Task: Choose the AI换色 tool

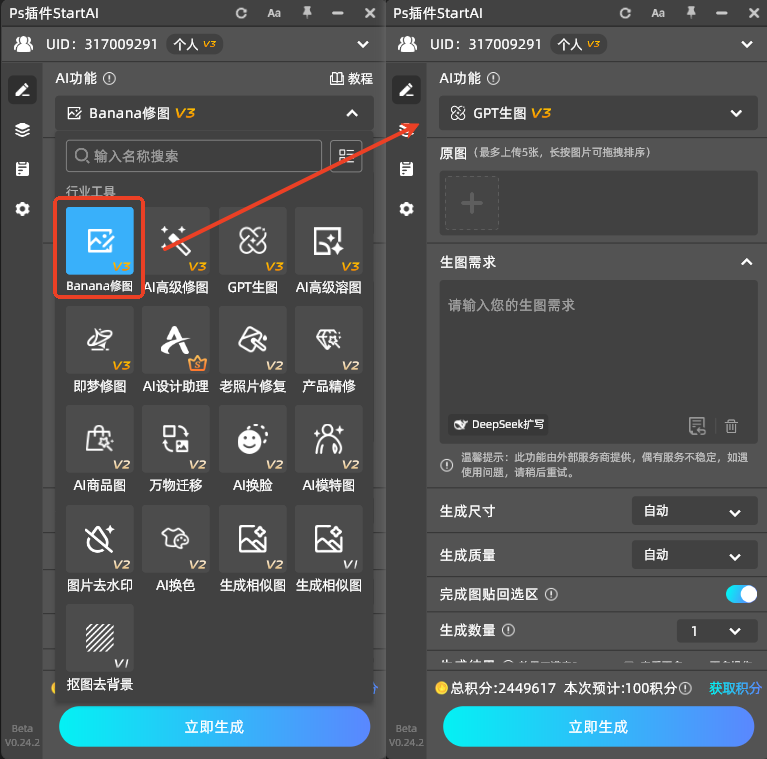Action: (176, 538)
